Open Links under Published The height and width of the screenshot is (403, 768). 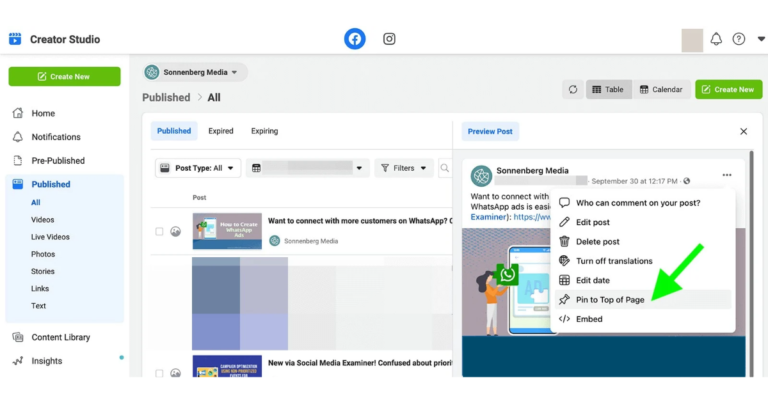pos(40,288)
